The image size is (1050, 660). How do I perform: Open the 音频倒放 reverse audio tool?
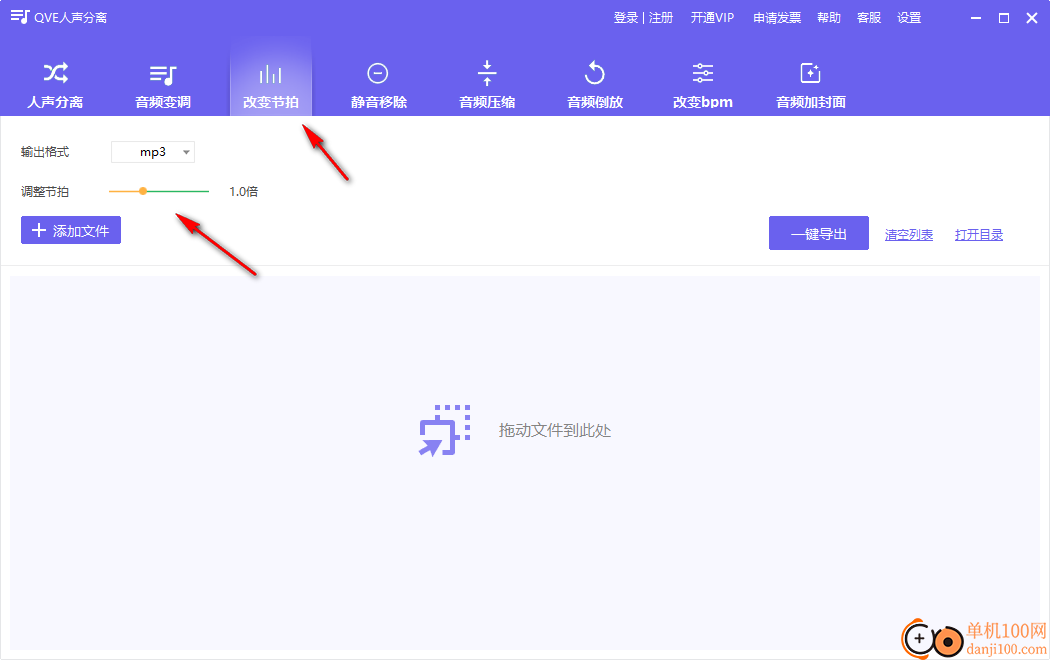[595, 85]
